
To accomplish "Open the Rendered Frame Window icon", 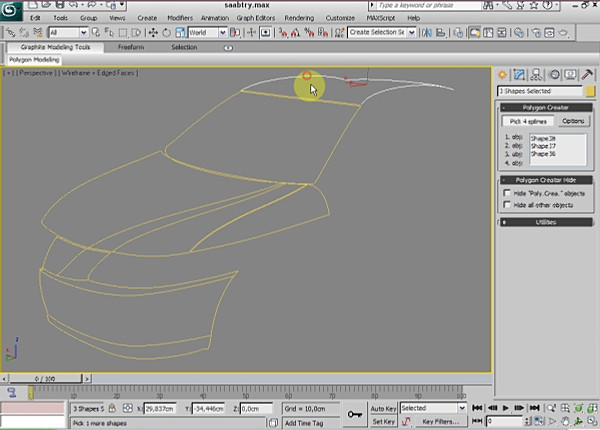I will pos(549,33).
